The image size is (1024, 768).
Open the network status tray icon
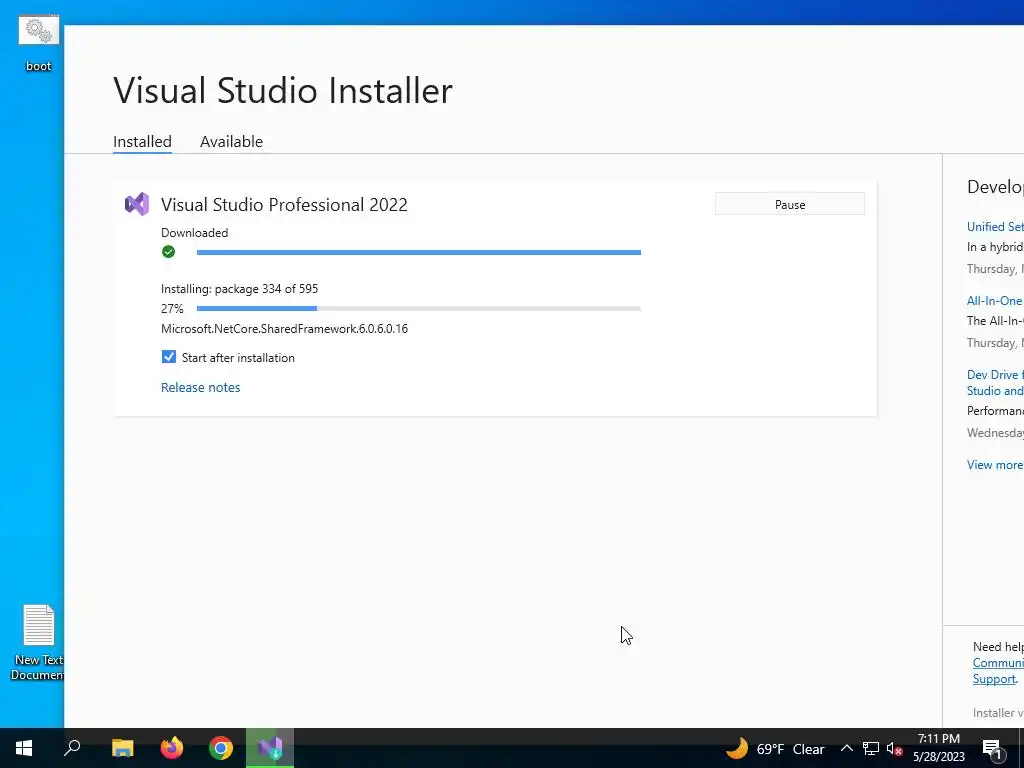(871, 748)
